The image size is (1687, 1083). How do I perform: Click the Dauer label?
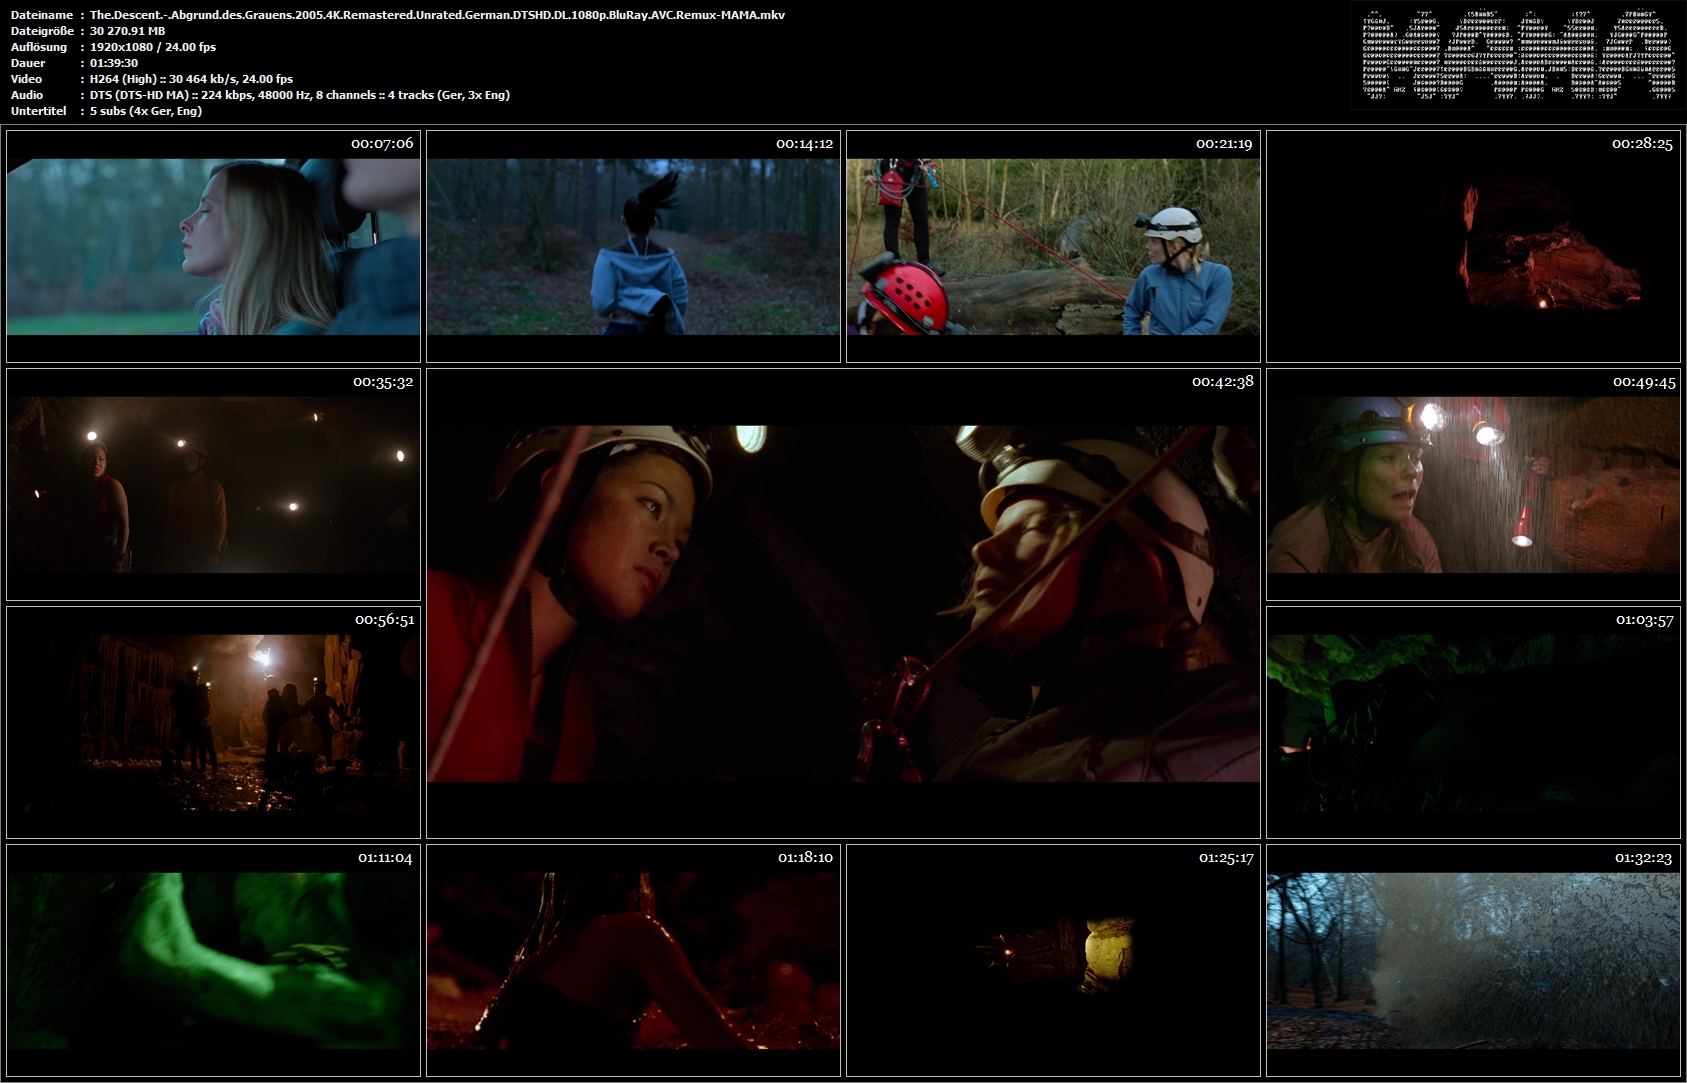[27, 63]
